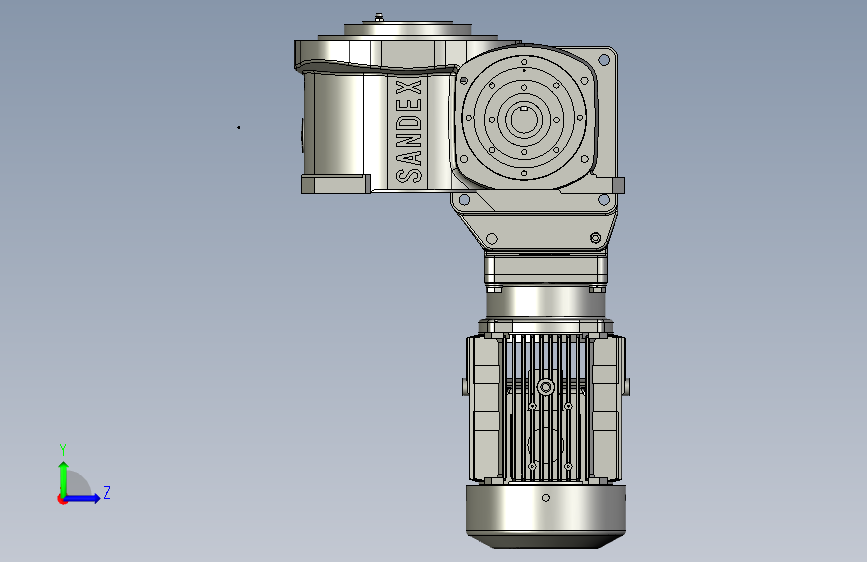Select the cylindrical coupling collar above the motor

(x=546, y=301)
